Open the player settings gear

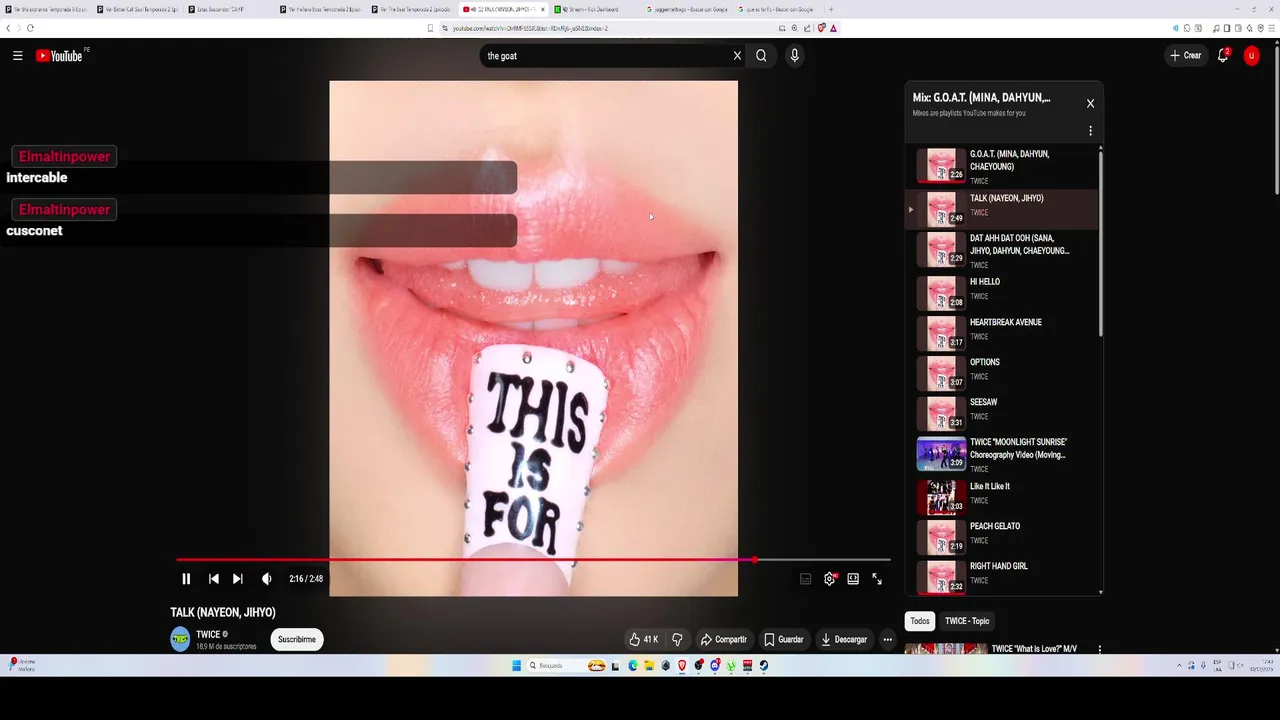[829, 579]
